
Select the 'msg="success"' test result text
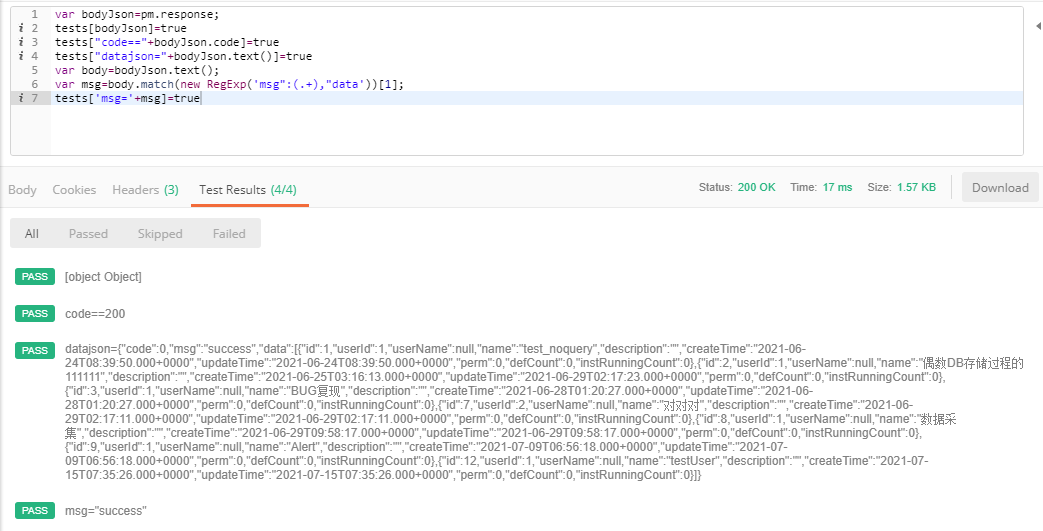[x=106, y=511]
